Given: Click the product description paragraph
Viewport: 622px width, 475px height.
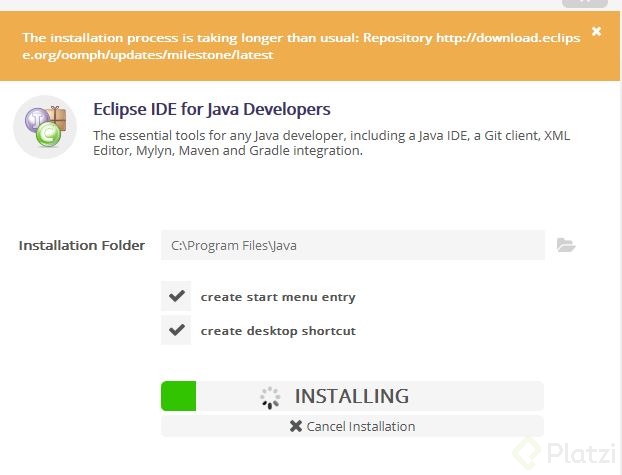Looking at the screenshot, I should click(330, 142).
